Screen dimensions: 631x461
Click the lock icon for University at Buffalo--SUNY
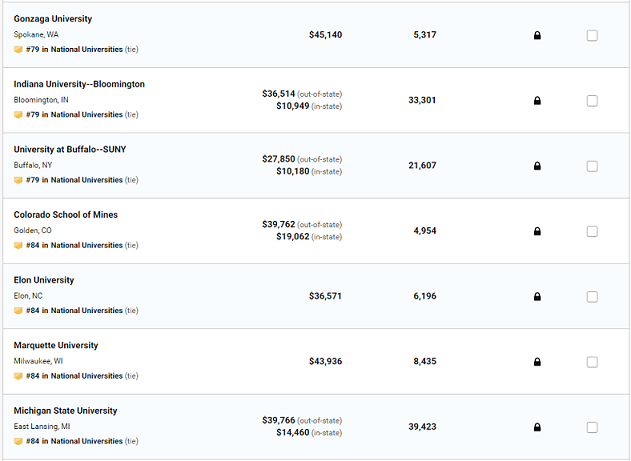coord(537,166)
